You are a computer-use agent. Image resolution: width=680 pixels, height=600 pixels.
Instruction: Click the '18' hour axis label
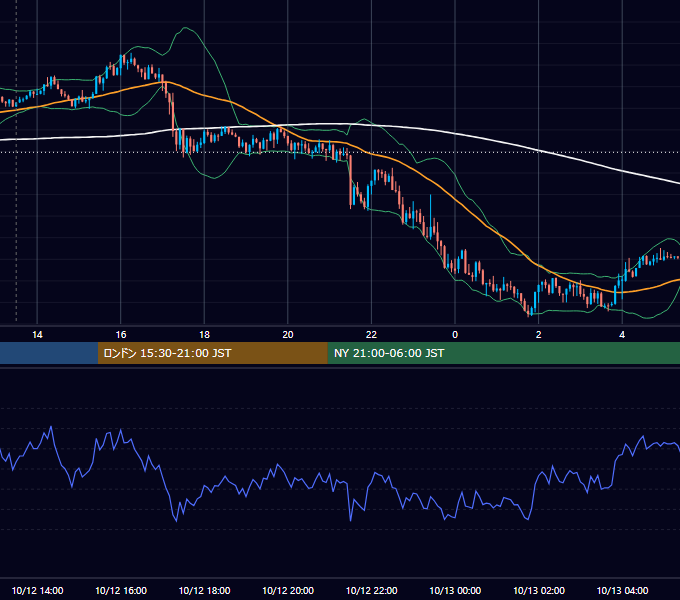tap(204, 335)
